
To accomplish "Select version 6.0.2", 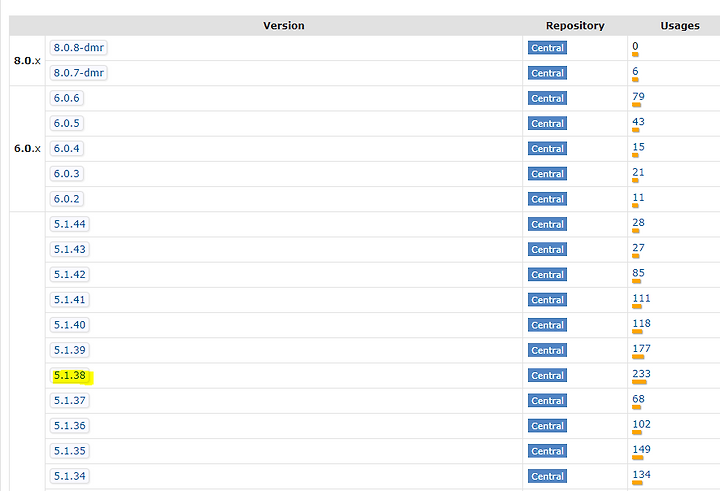I will tap(67, 199).
